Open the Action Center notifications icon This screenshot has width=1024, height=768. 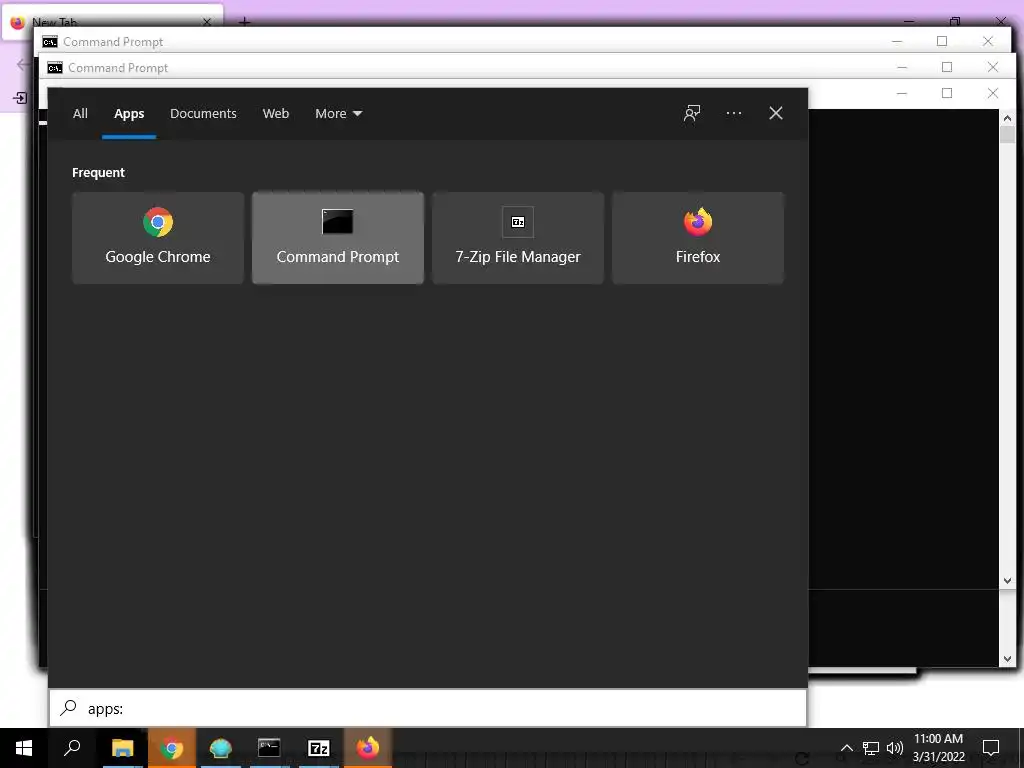(x=991, y=748)
